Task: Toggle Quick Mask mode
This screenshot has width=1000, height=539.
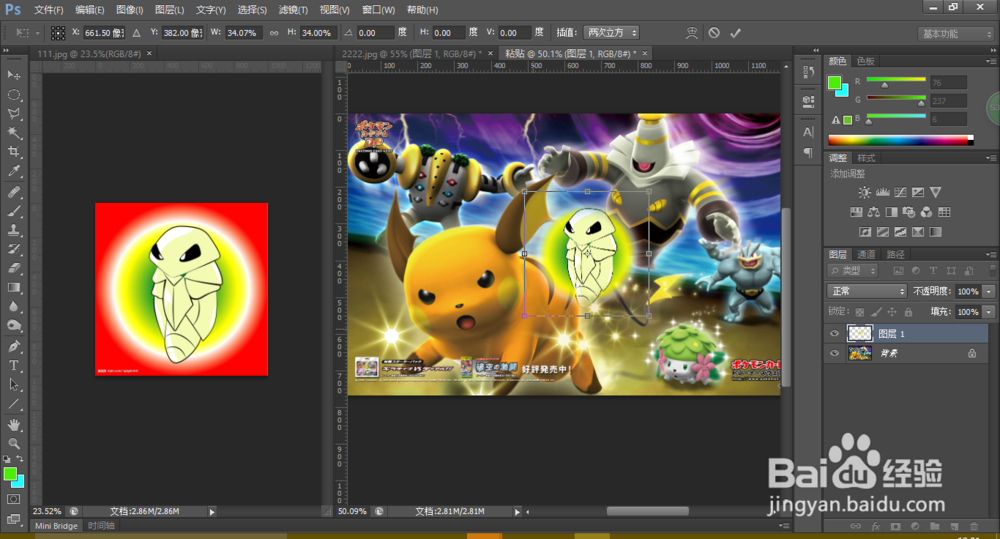Action: tap(13, 499)
